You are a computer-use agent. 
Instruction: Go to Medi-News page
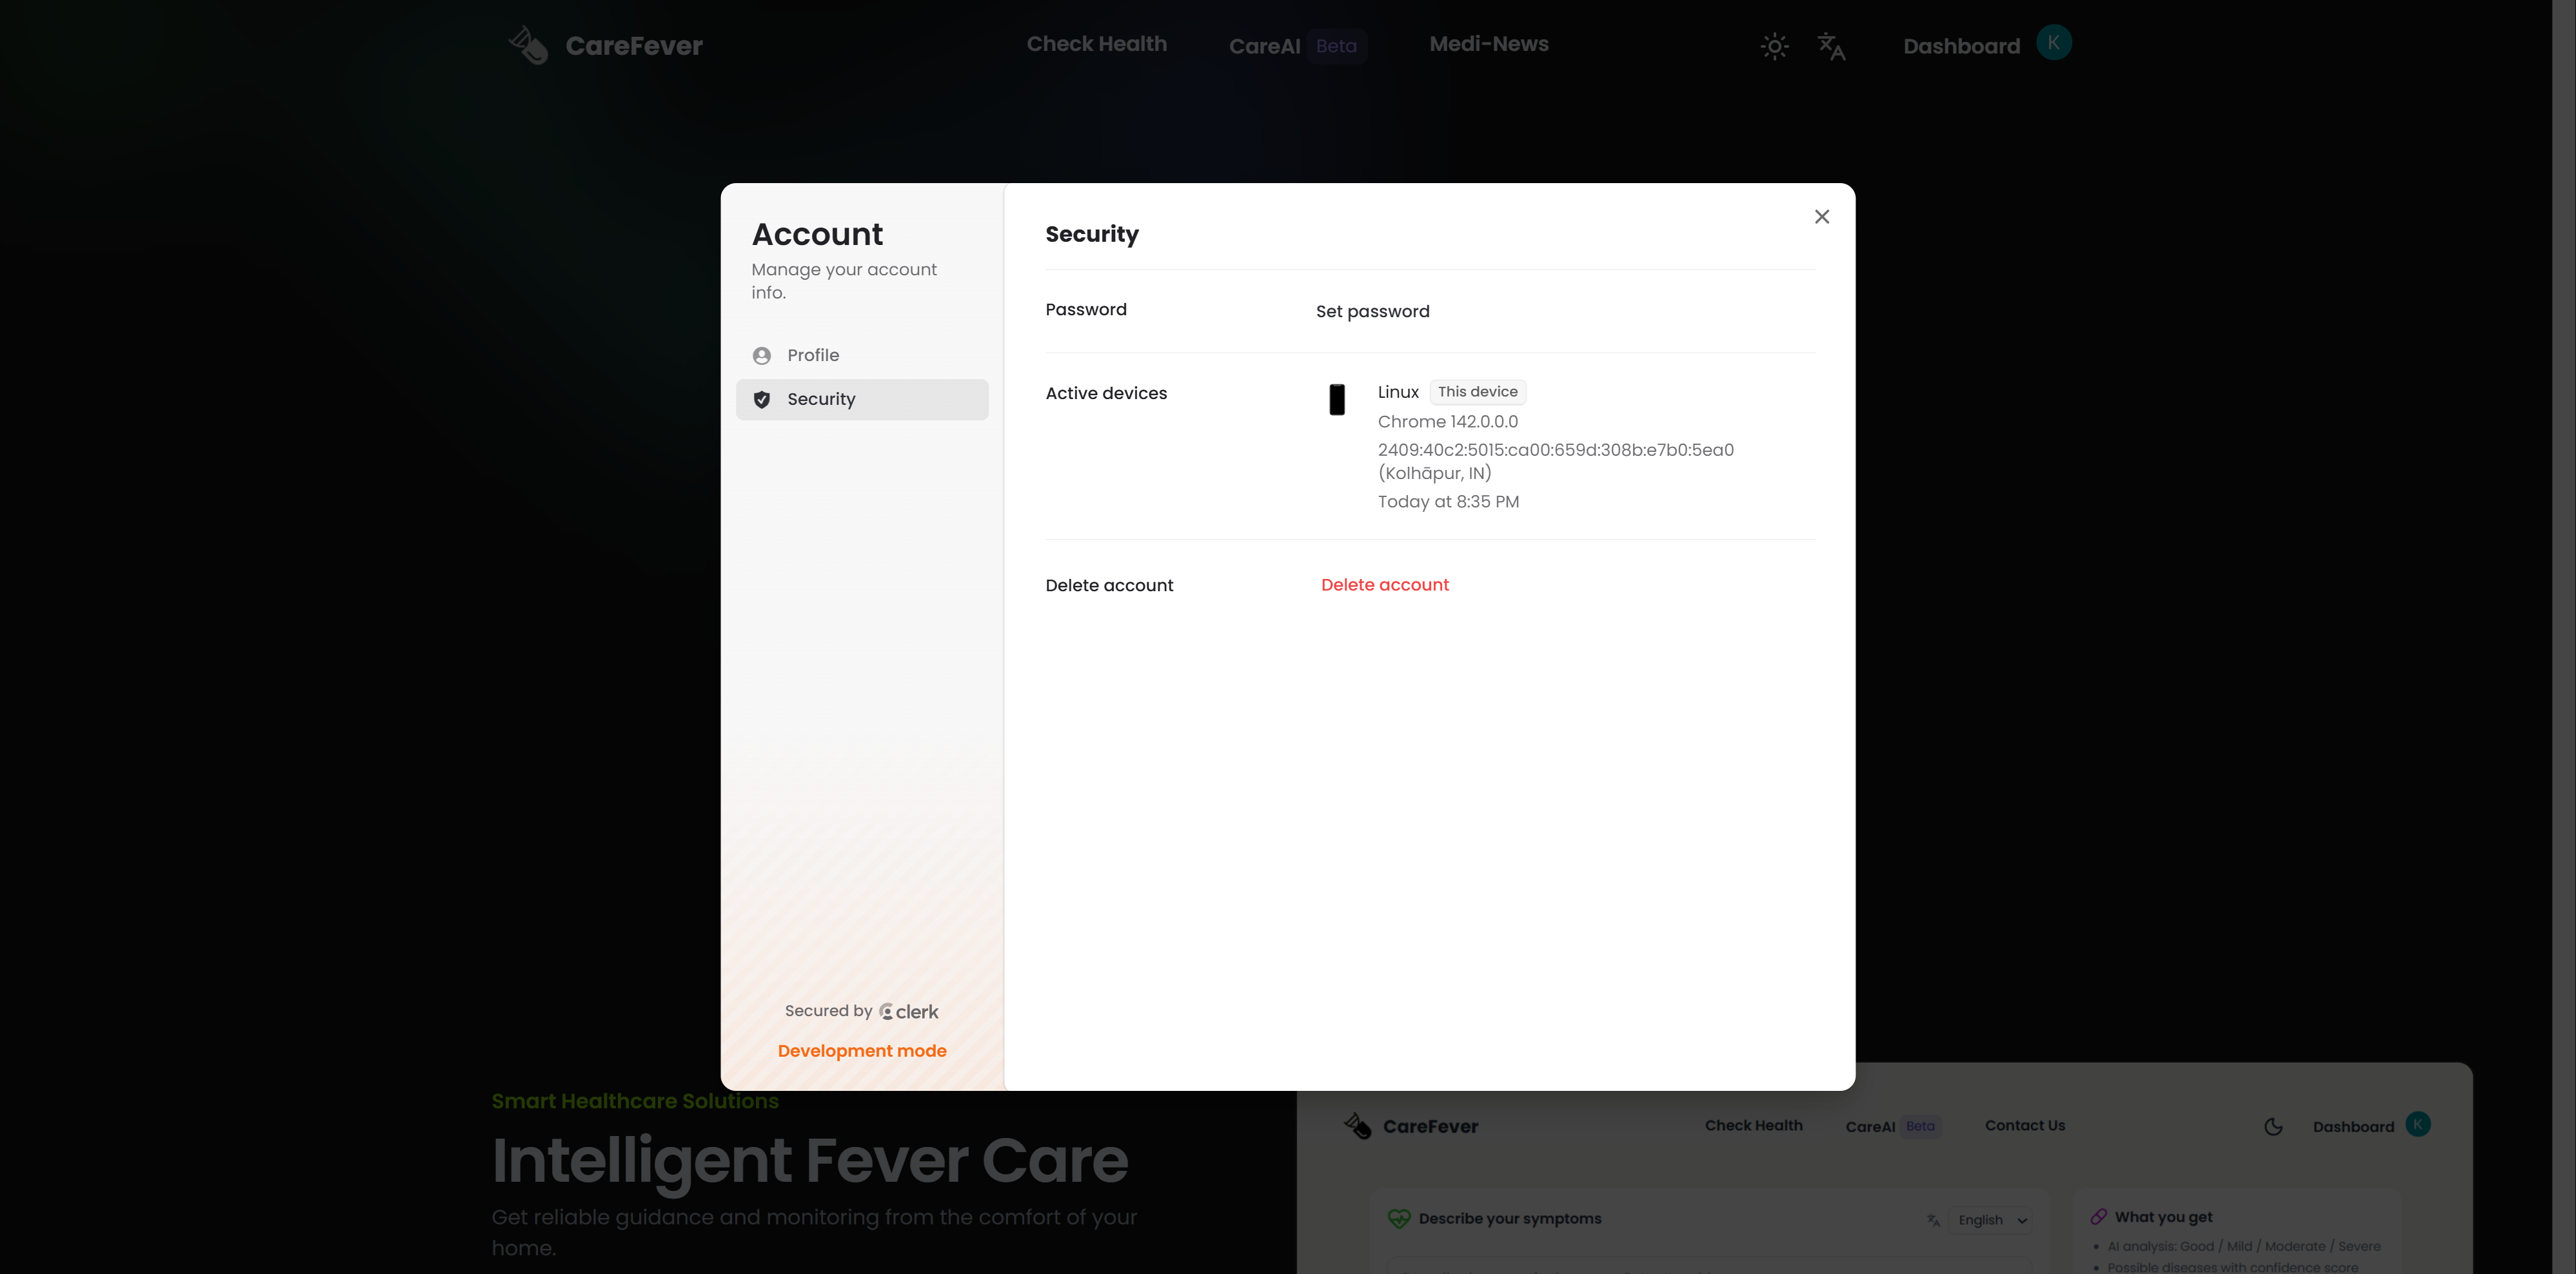(1488, 44)
